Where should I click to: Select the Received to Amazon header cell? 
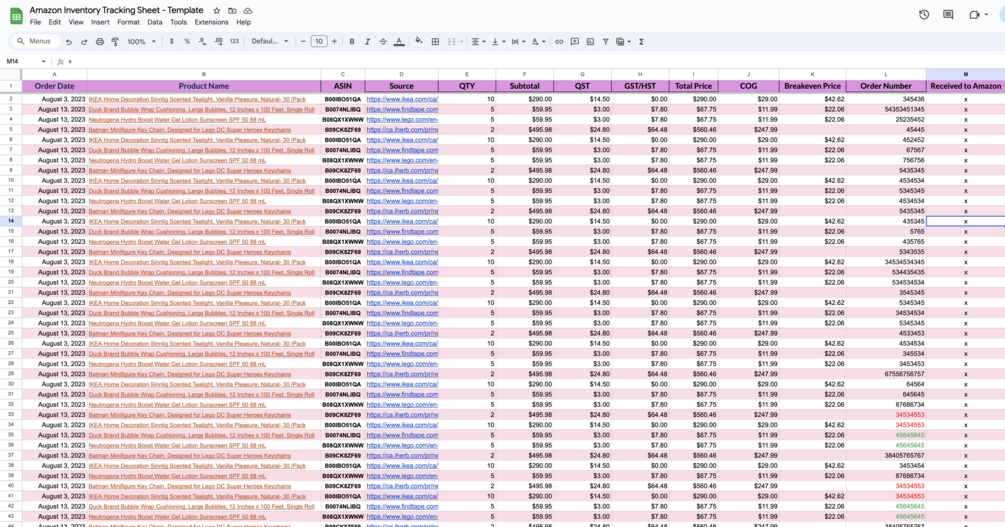click(x=965, y=86)
